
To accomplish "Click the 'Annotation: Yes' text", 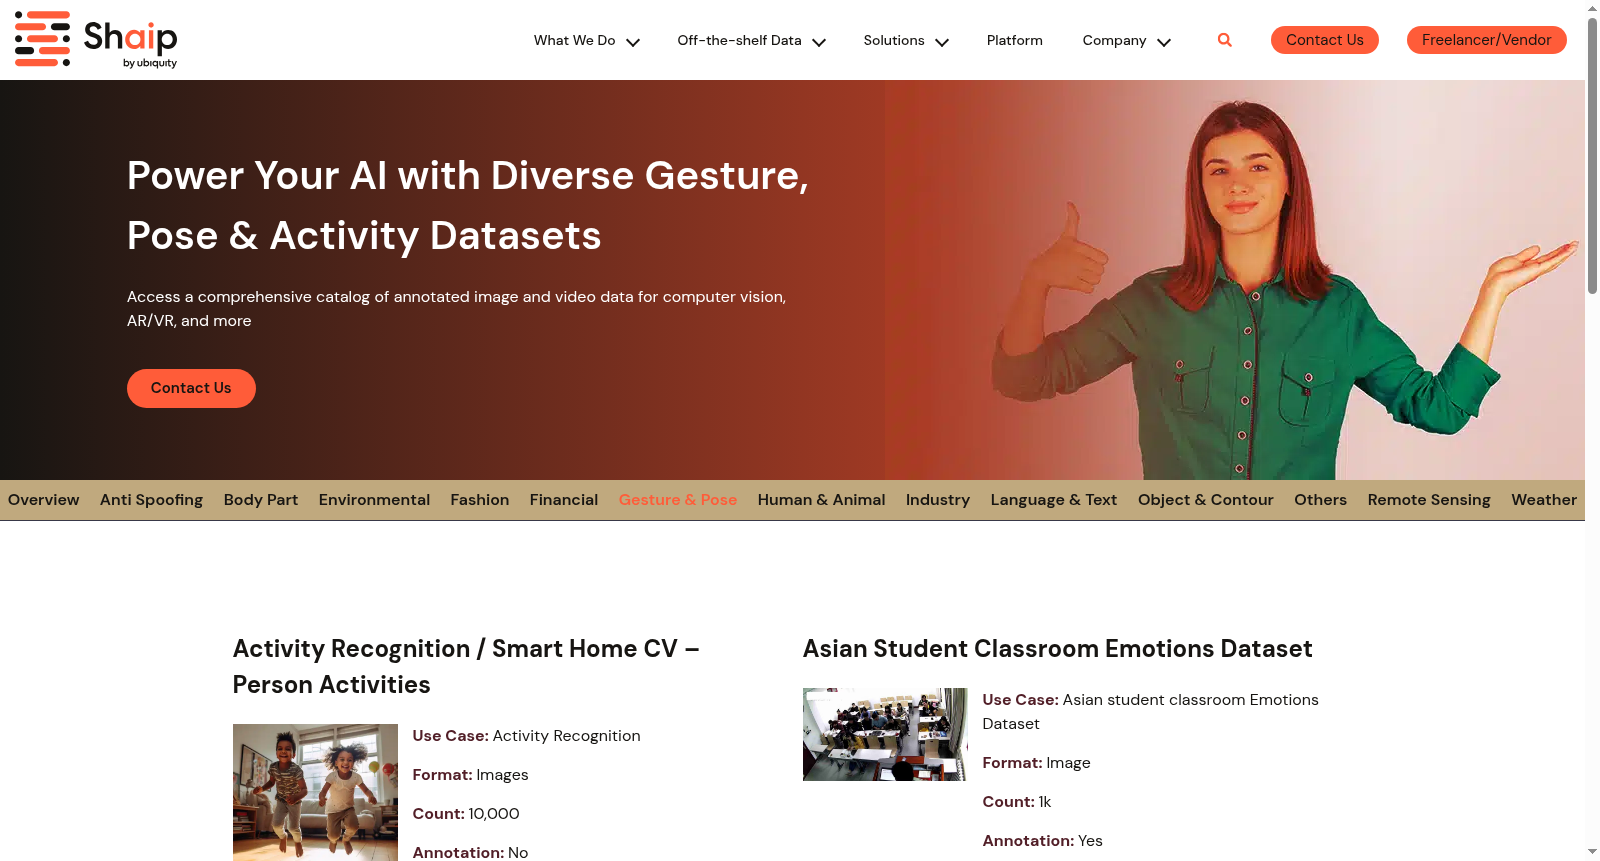I will tap(1043, 841).
